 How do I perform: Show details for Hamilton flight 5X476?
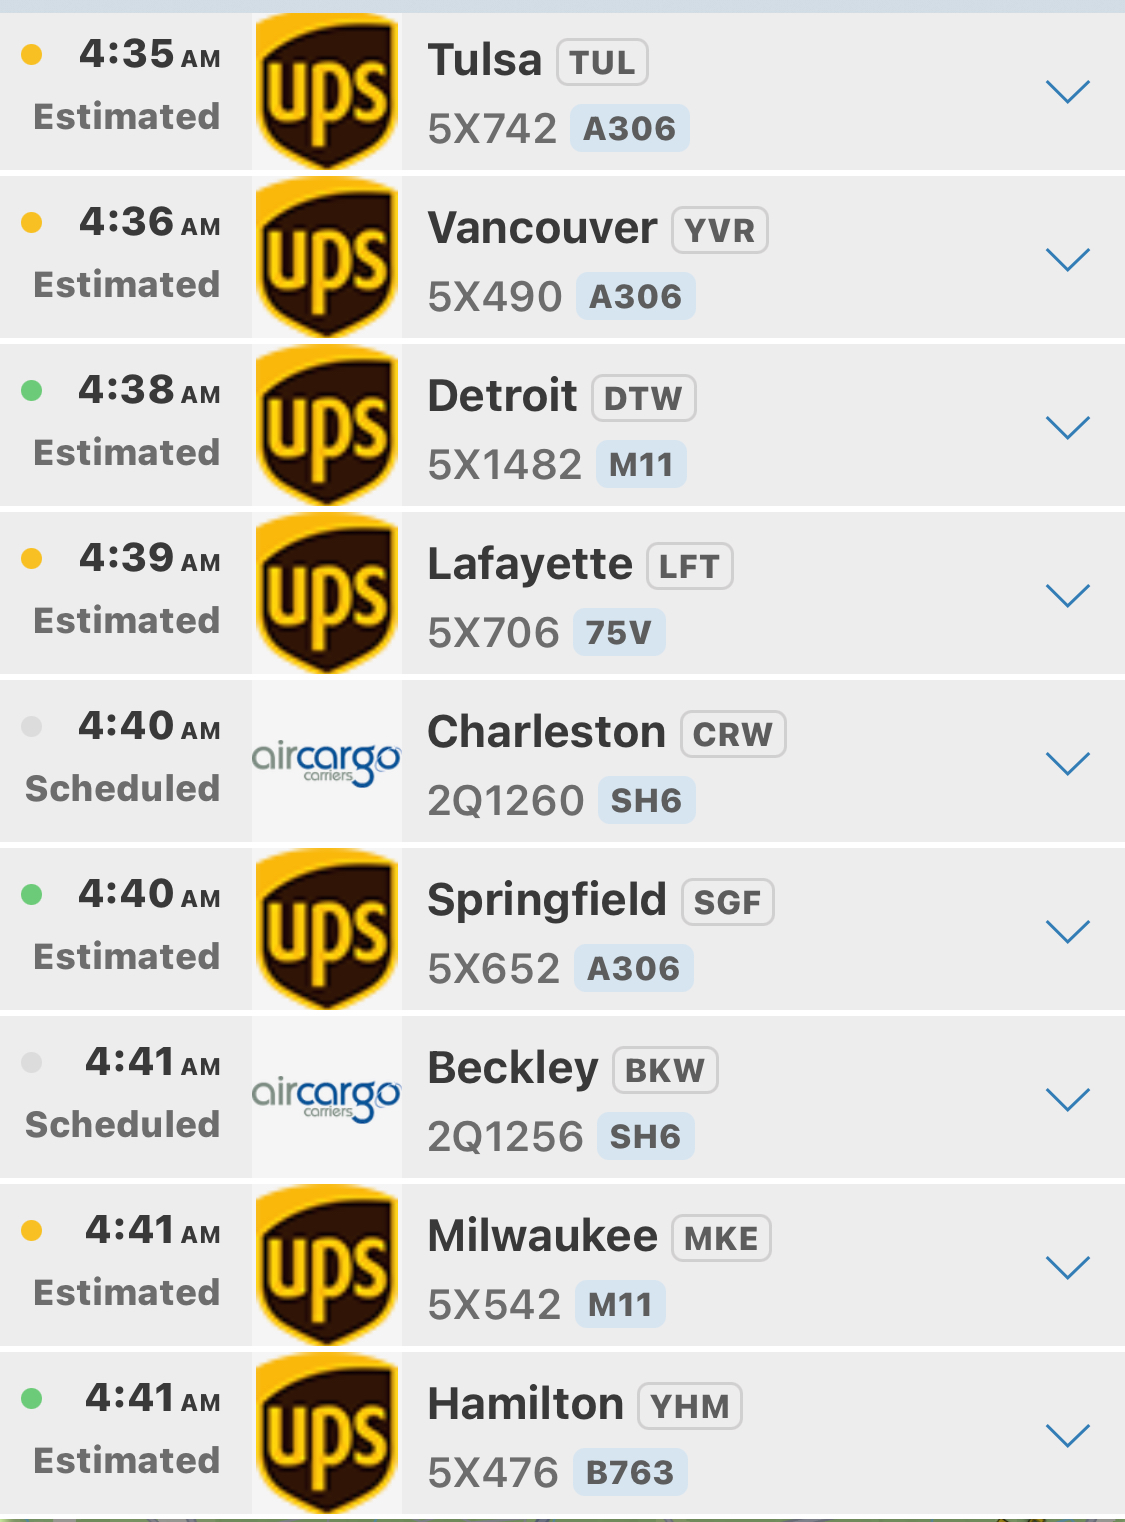pyautogui.click(x=1067, y=1436)
